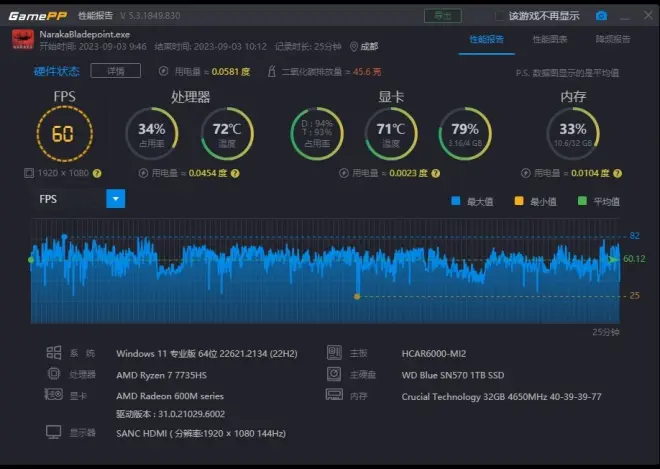The width and height of the screenshot is (660, 469).
Task: Open the FPS chart type dropdown arrow
Action: (116, 199)
